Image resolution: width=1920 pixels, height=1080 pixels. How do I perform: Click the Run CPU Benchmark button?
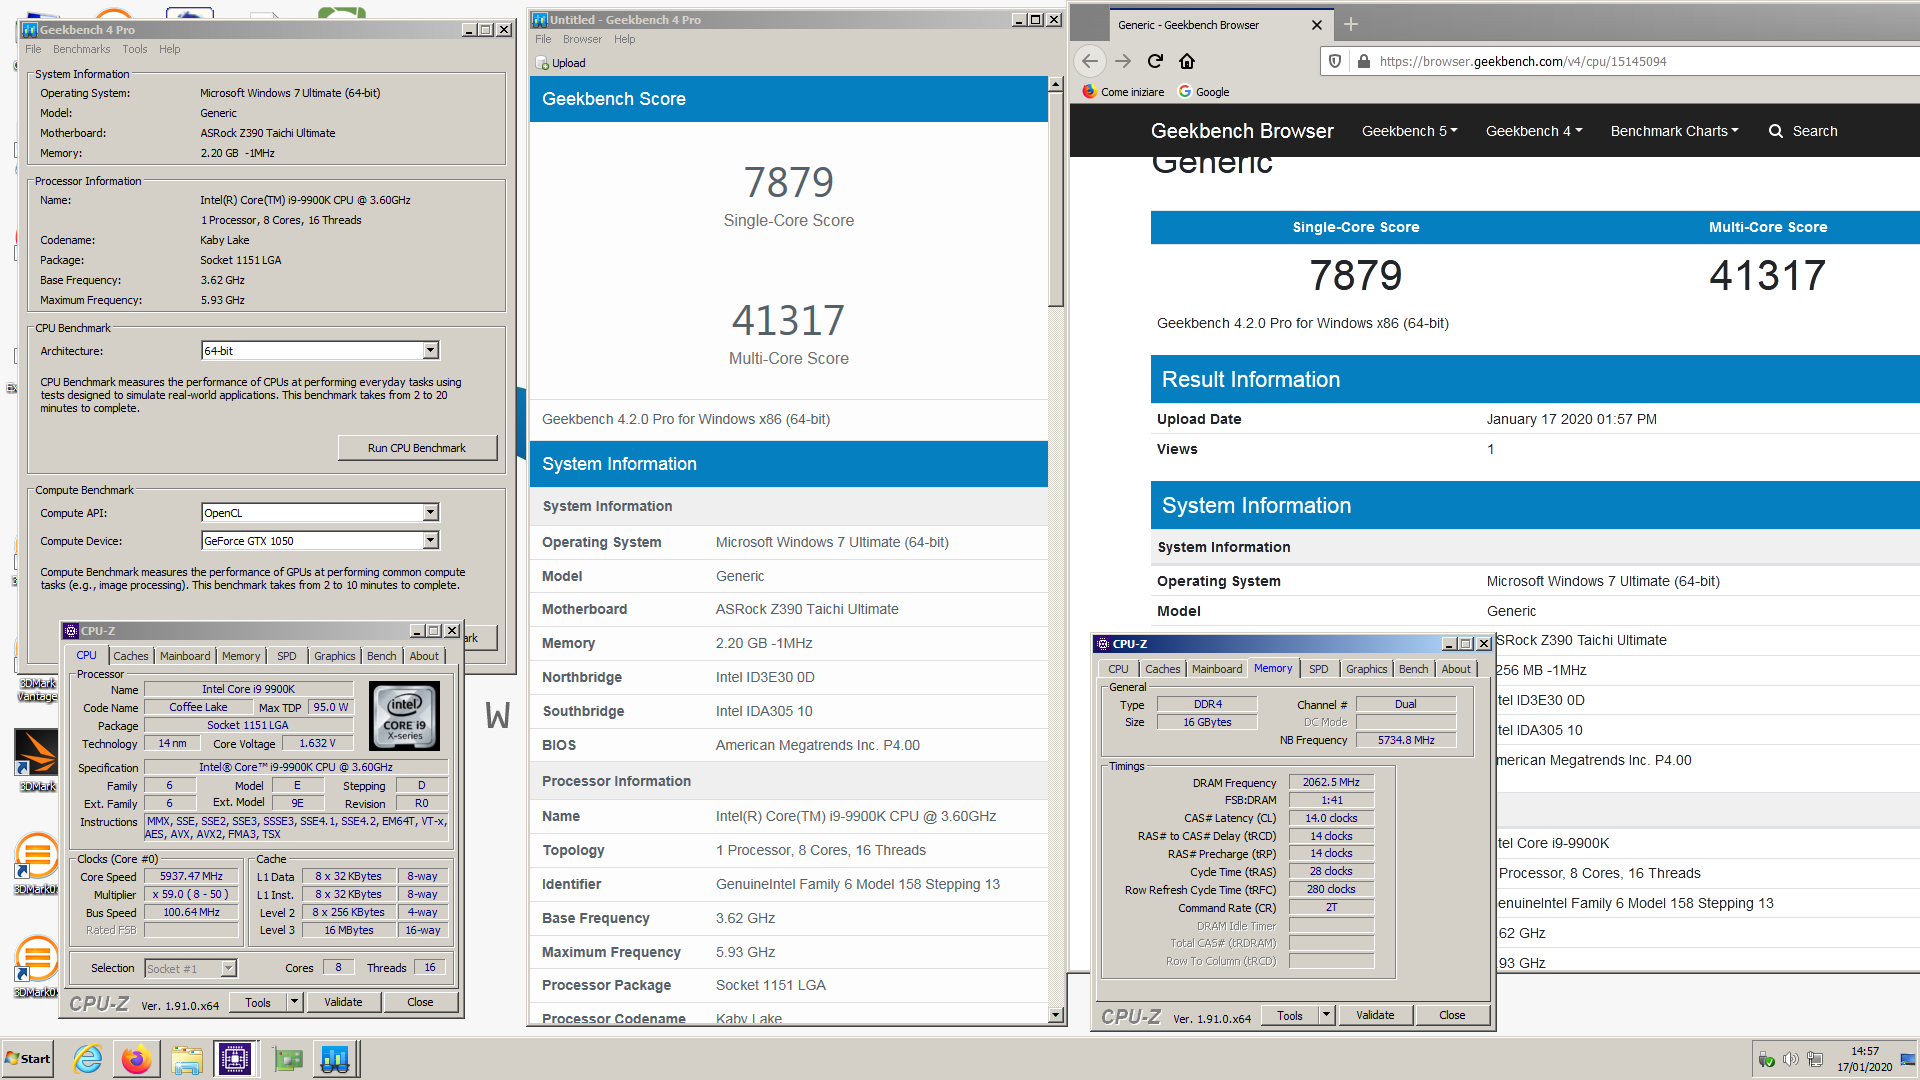(x=417, y=448)
